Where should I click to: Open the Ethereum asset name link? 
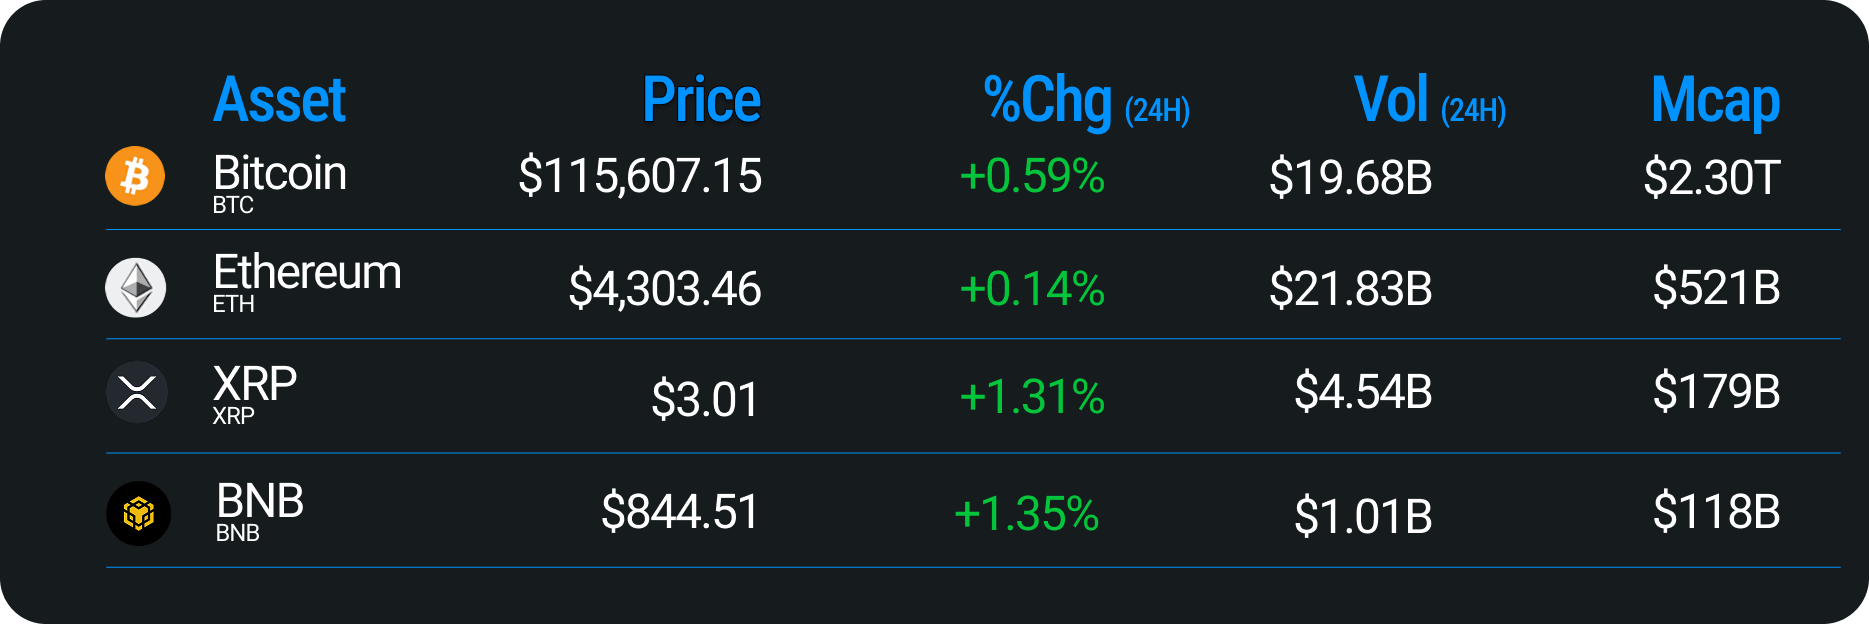(307, 273)
